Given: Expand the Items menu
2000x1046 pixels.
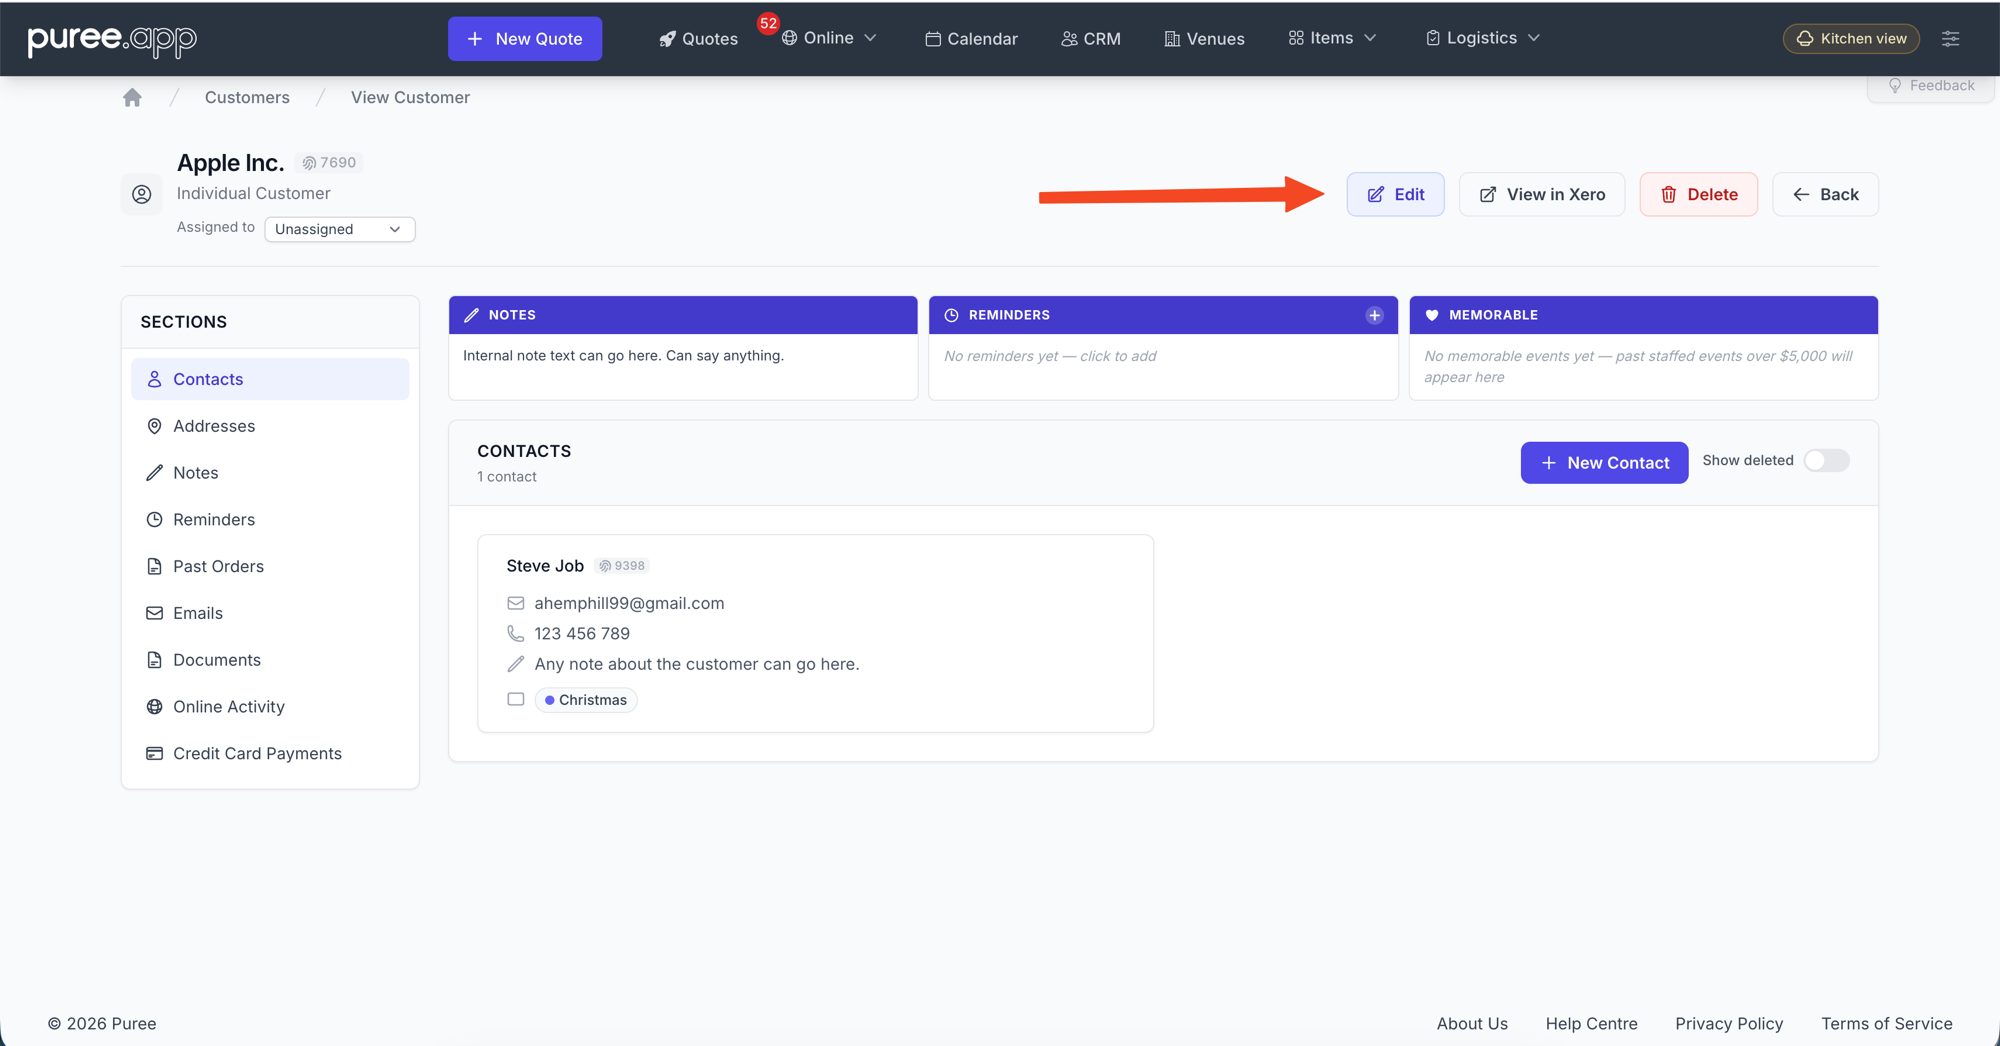Looking at the screenshot, I should (x=1332, y=38).
